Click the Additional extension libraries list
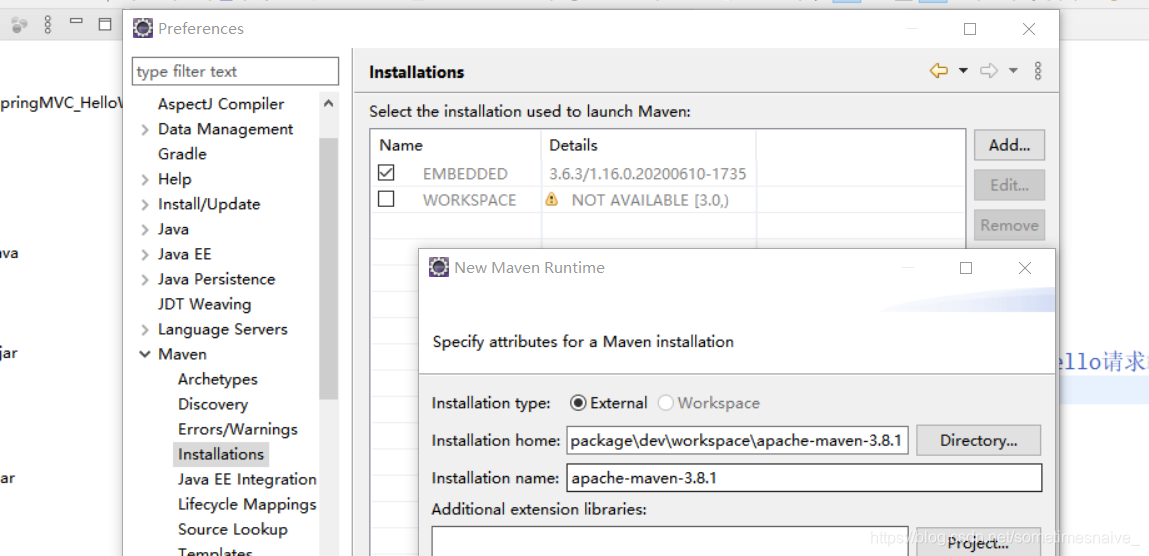The height and width of the screenshot is (556, 1149). (x=670, y=541)
